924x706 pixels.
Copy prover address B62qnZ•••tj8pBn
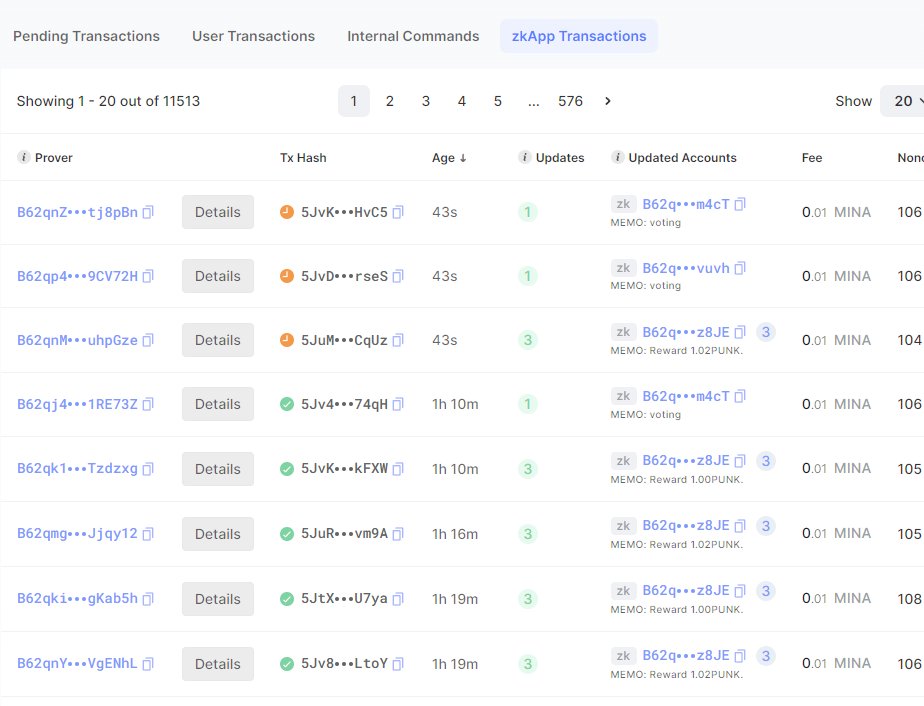(x=148, y=212)
